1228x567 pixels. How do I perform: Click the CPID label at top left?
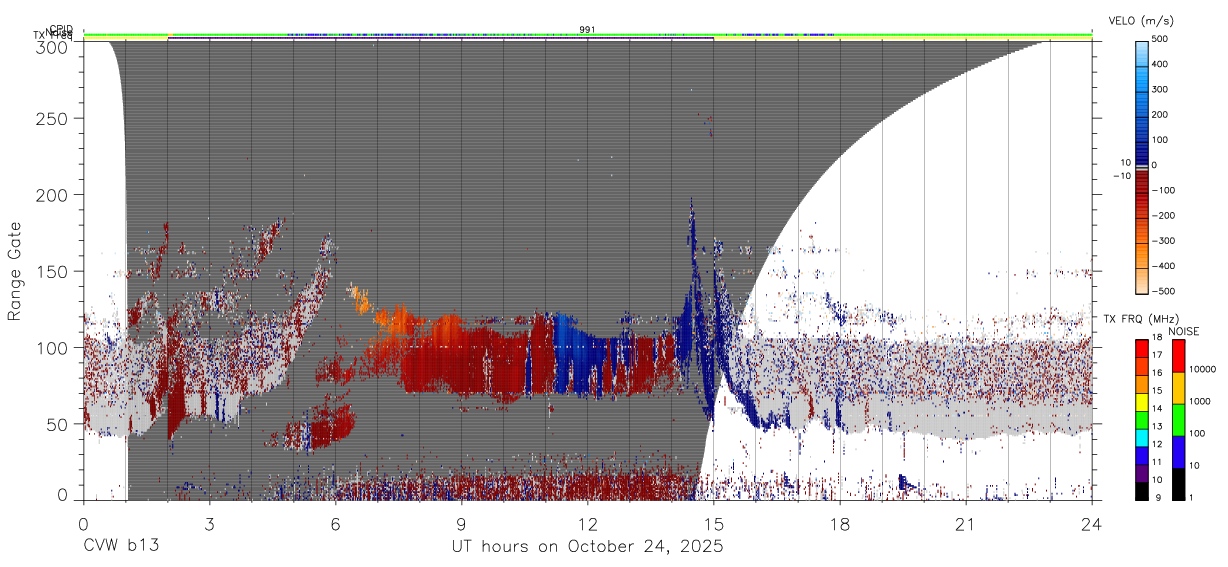pos(61,29)
